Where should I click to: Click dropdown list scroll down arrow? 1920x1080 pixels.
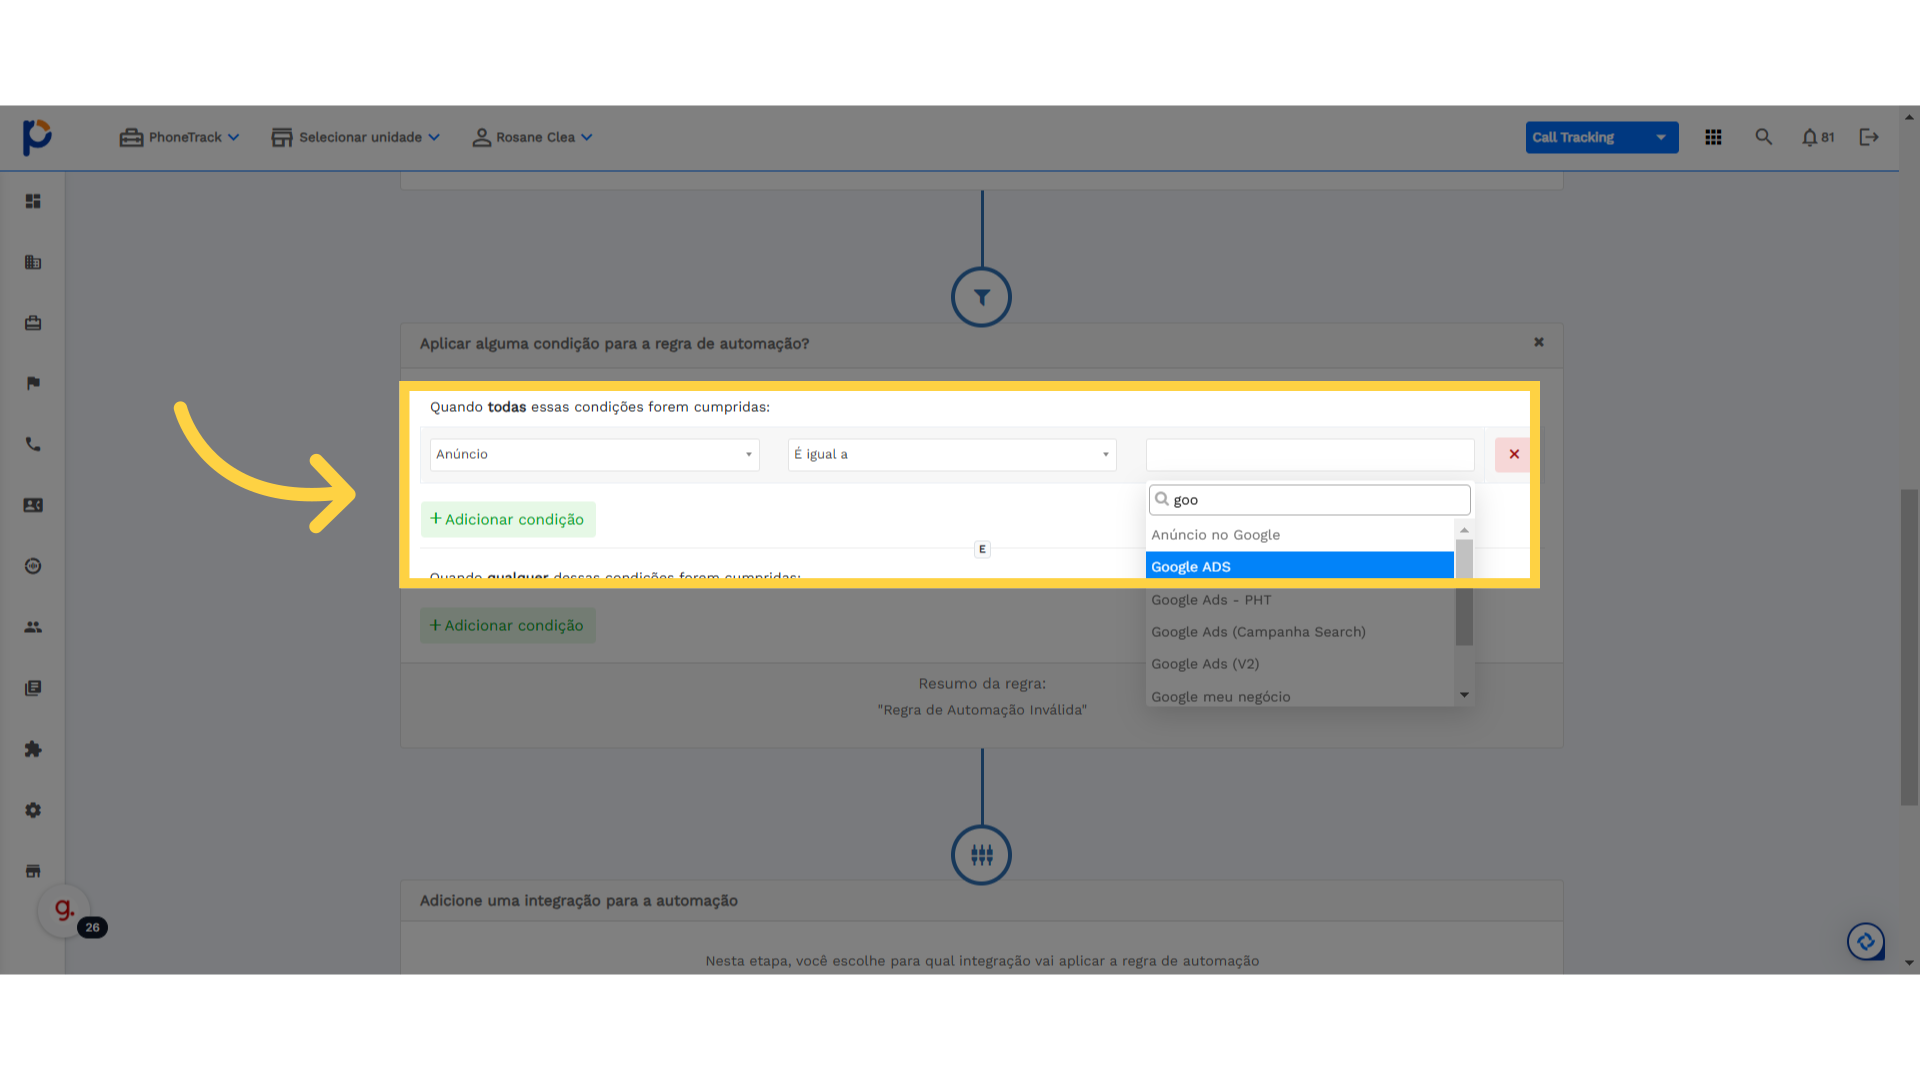click(x=1464, y=695)
